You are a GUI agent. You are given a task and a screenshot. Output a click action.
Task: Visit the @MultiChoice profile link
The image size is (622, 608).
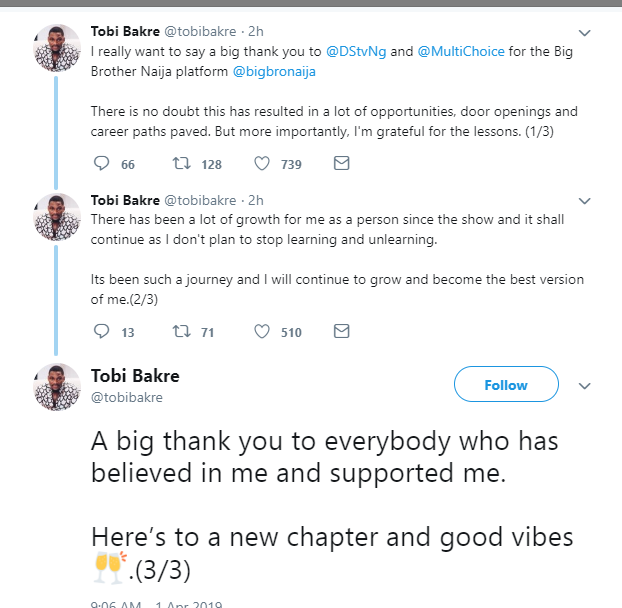click(x=460, y=49)
